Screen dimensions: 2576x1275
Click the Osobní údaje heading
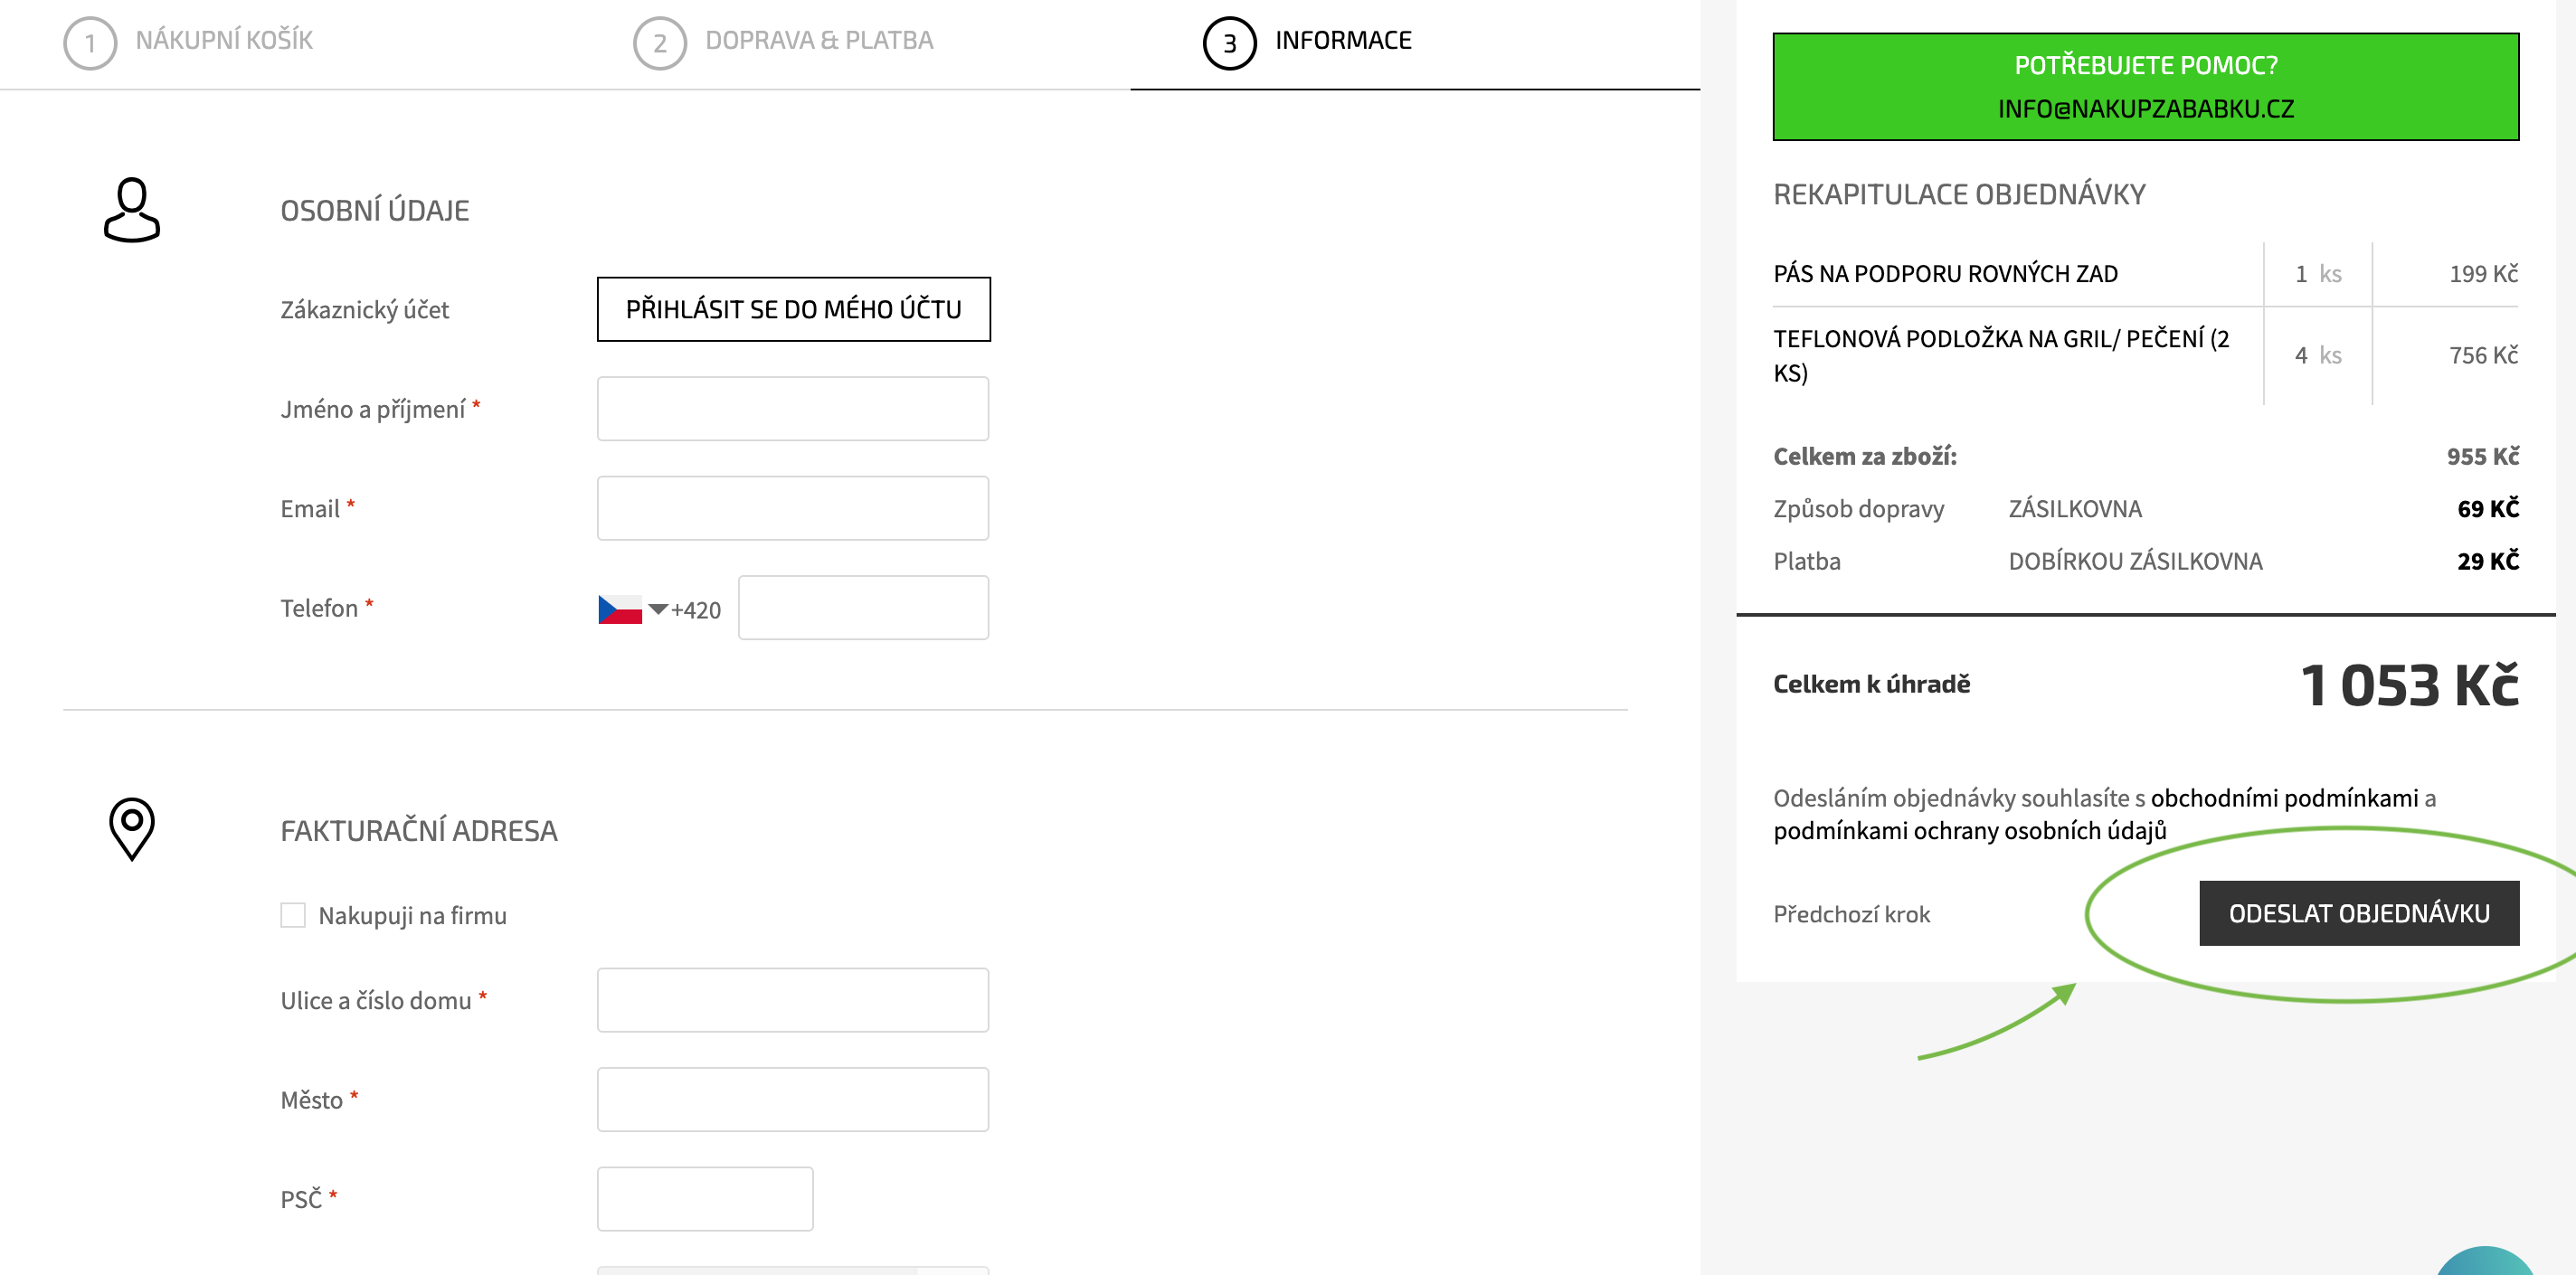click(x=374, y=210)
